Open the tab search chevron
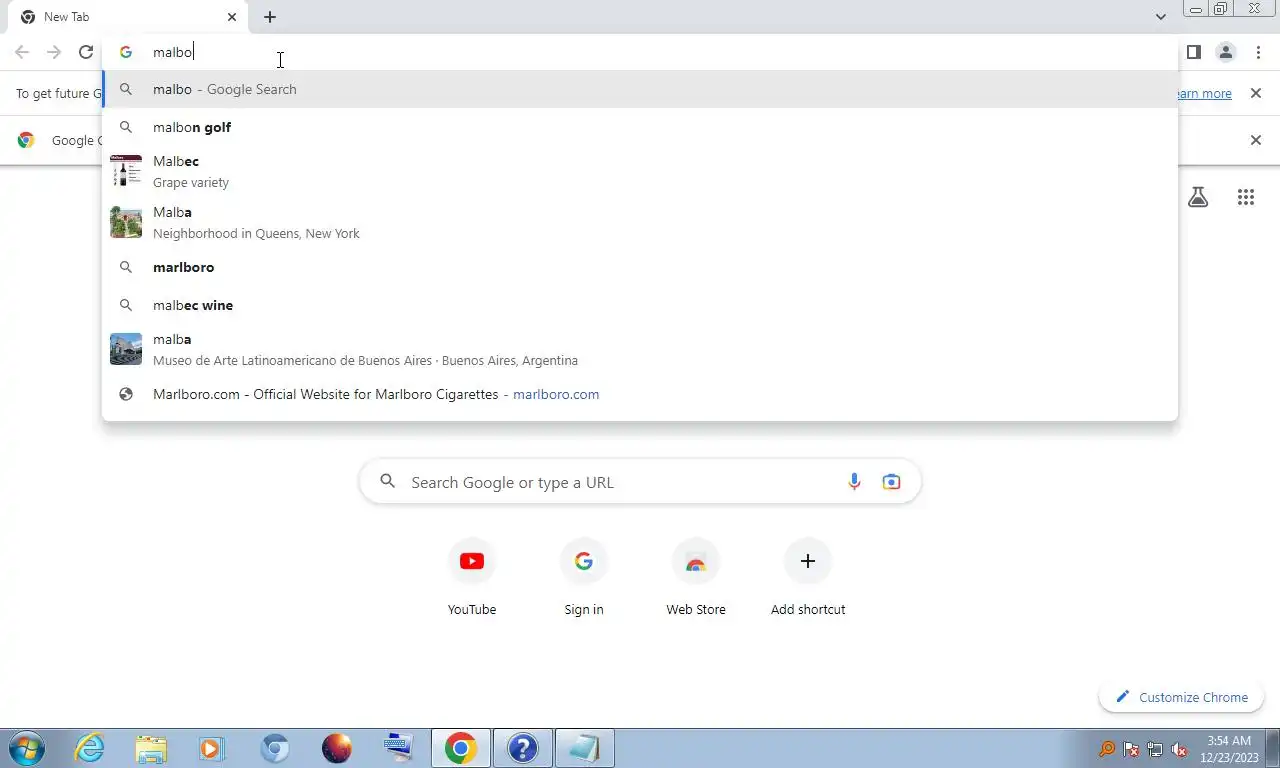 click(1160, 17)
